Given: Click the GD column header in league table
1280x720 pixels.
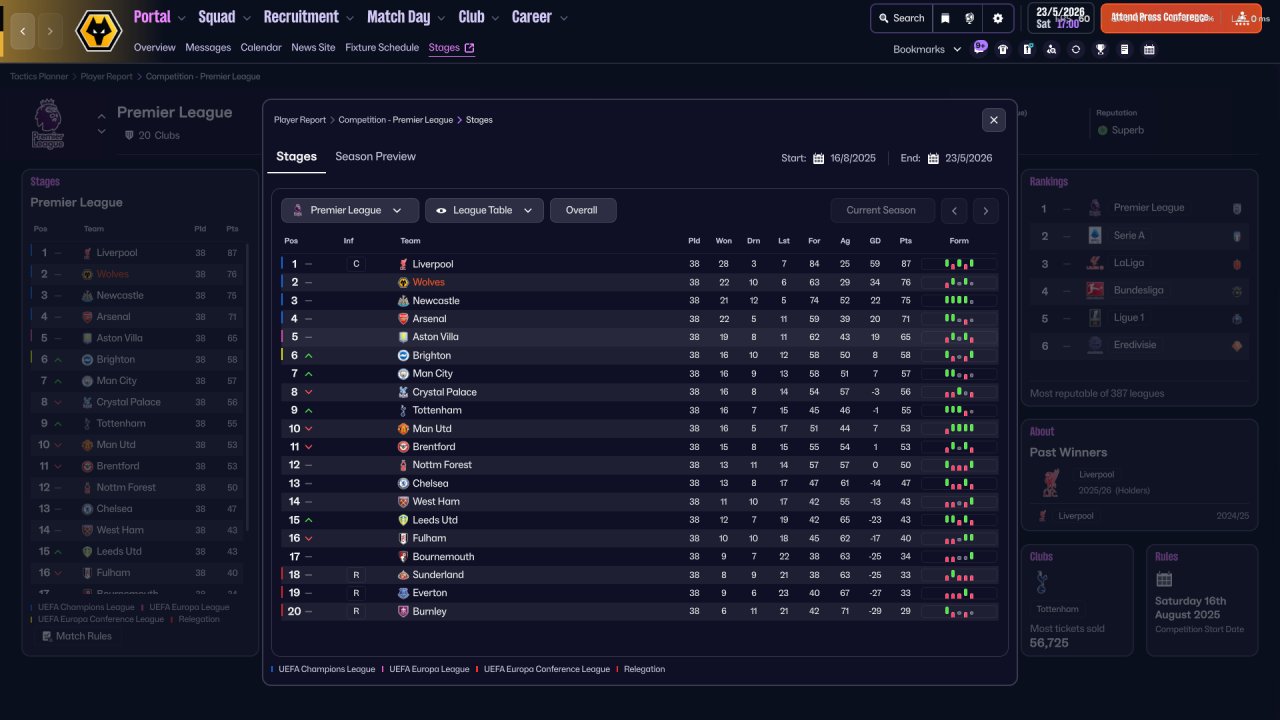Looking at the screenshot, I should tap(875, 240).
